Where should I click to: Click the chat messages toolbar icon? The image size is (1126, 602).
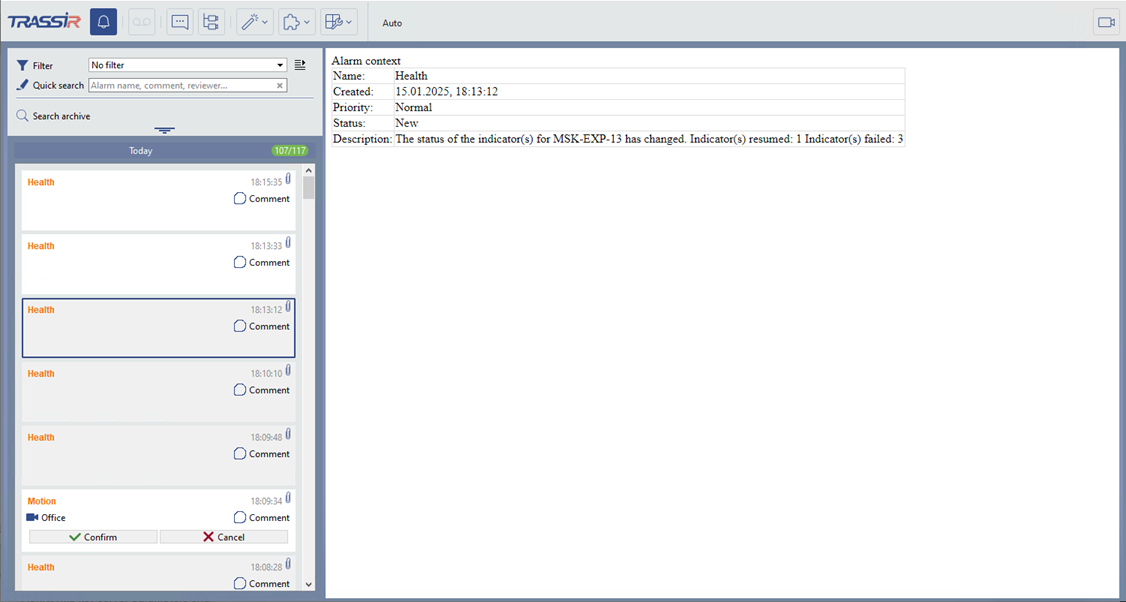click(180, 22)
